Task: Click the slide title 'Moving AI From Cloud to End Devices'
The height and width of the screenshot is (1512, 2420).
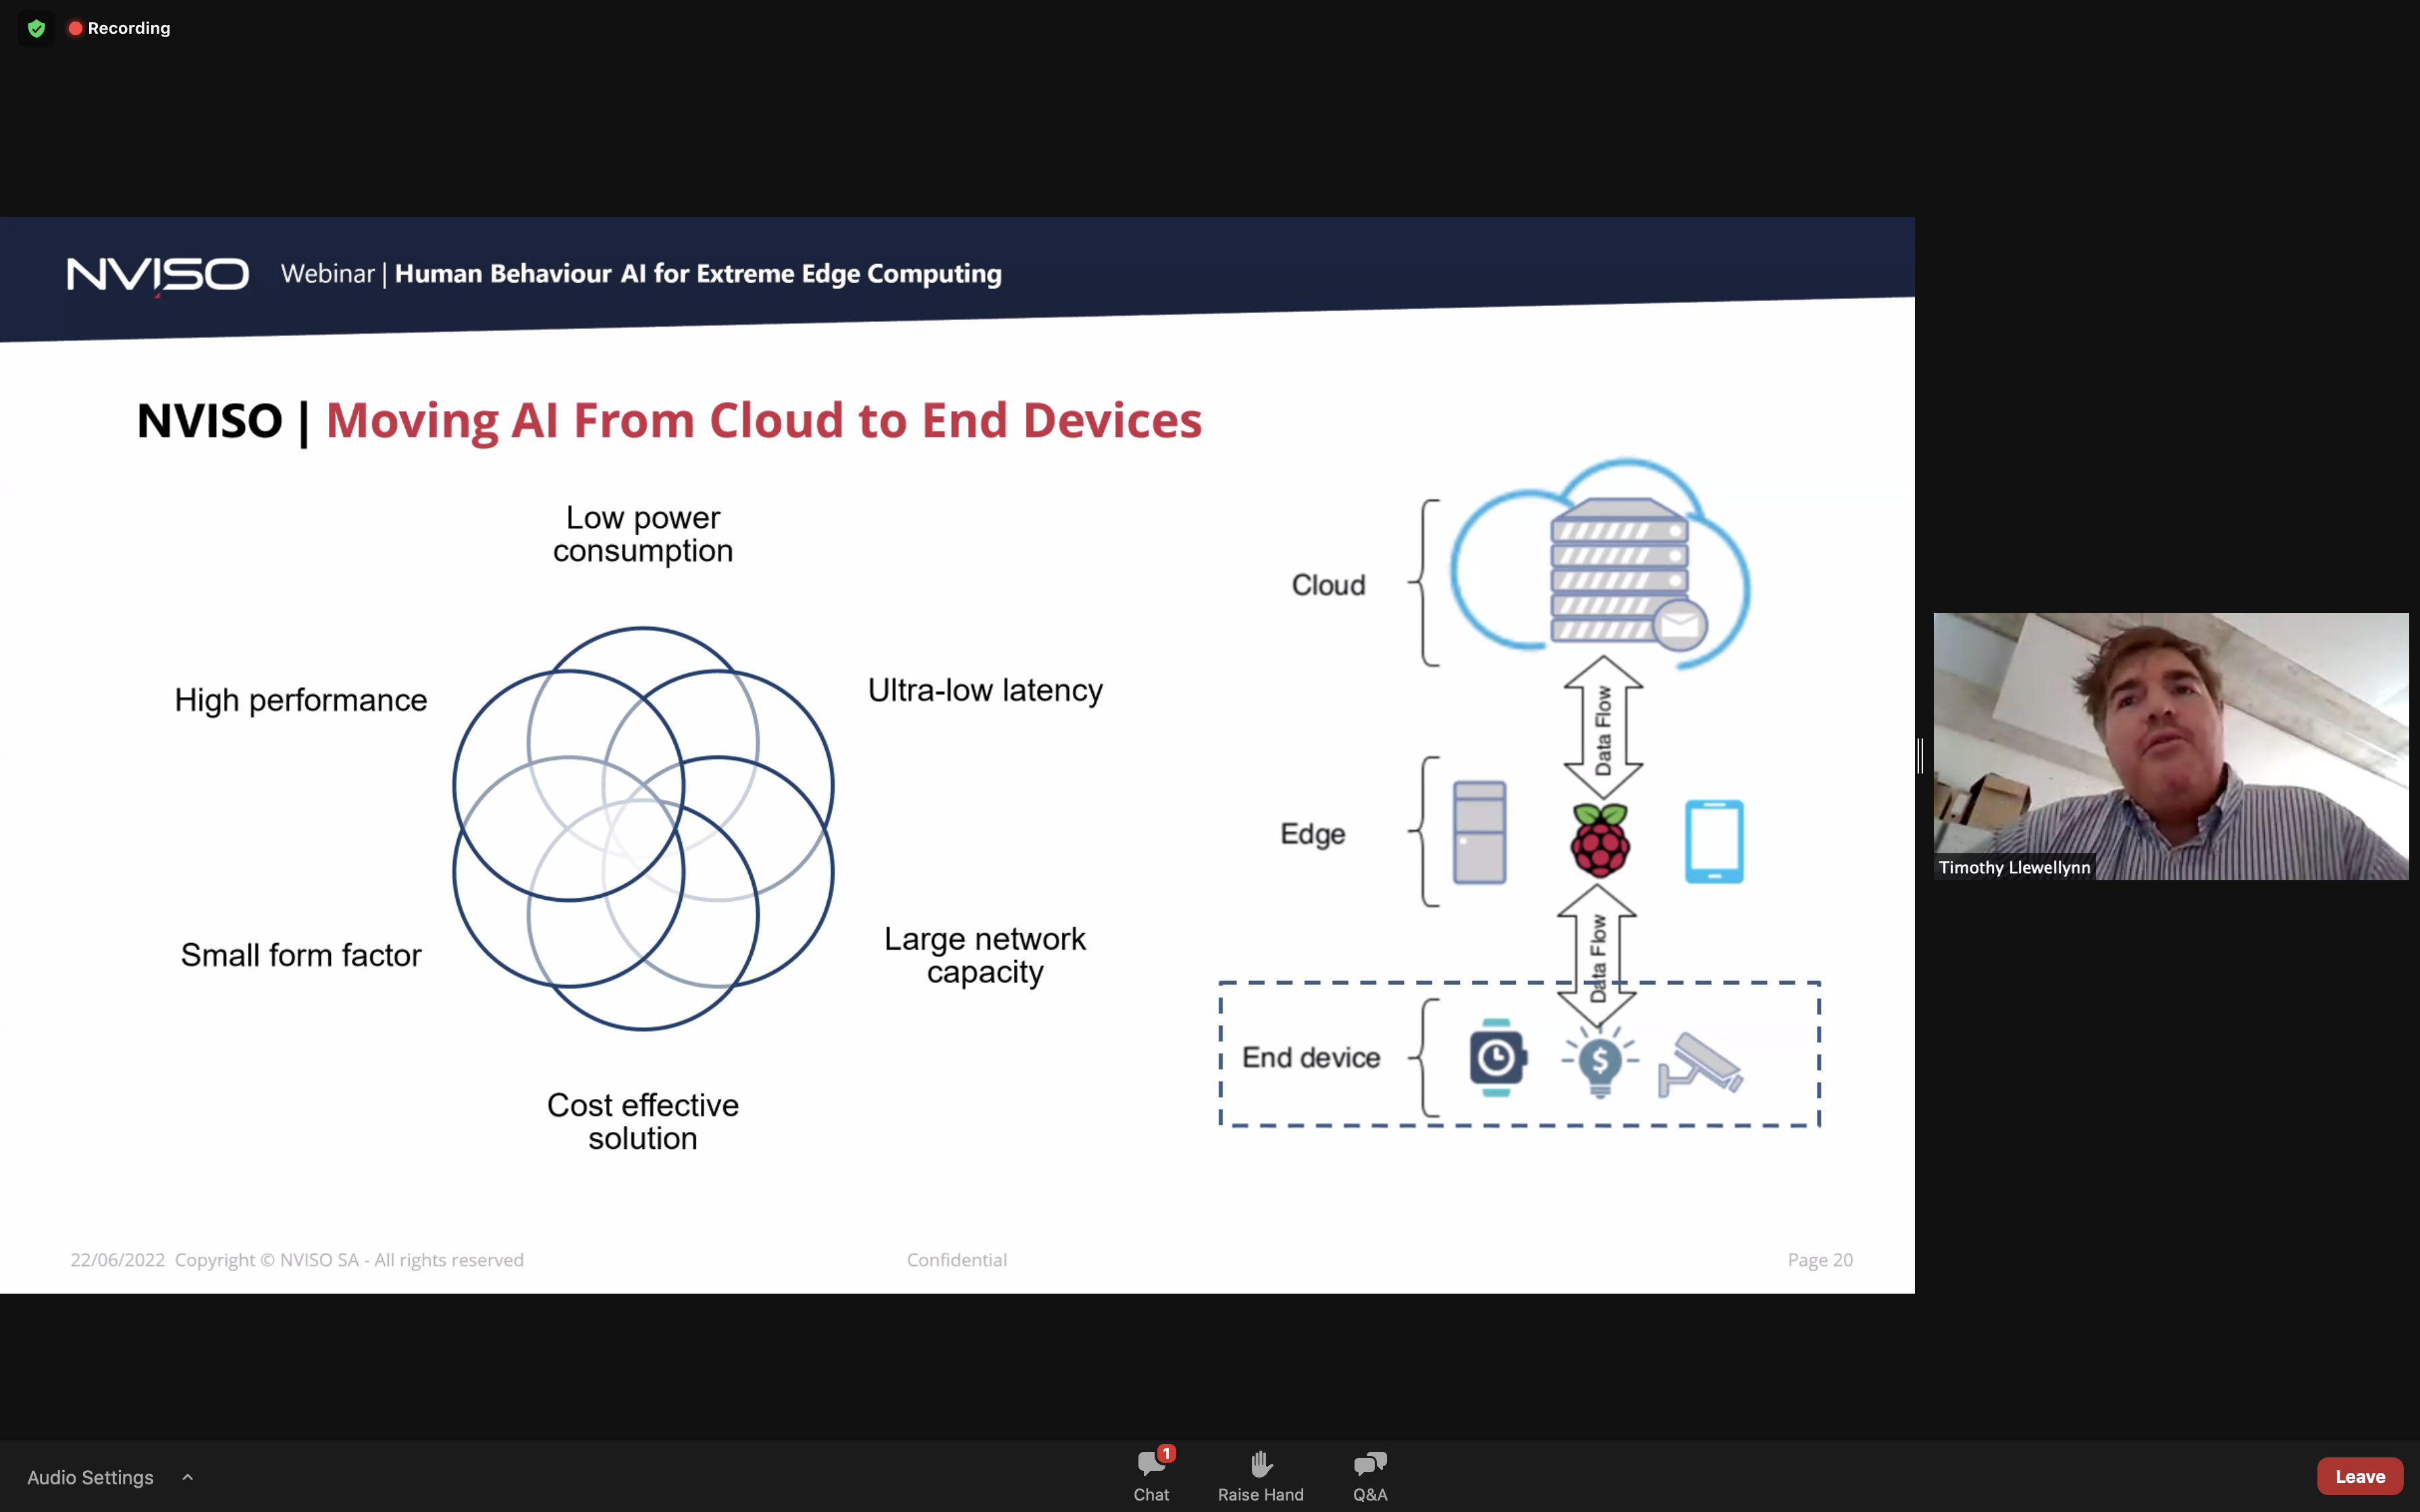Action: click(763, 420)
